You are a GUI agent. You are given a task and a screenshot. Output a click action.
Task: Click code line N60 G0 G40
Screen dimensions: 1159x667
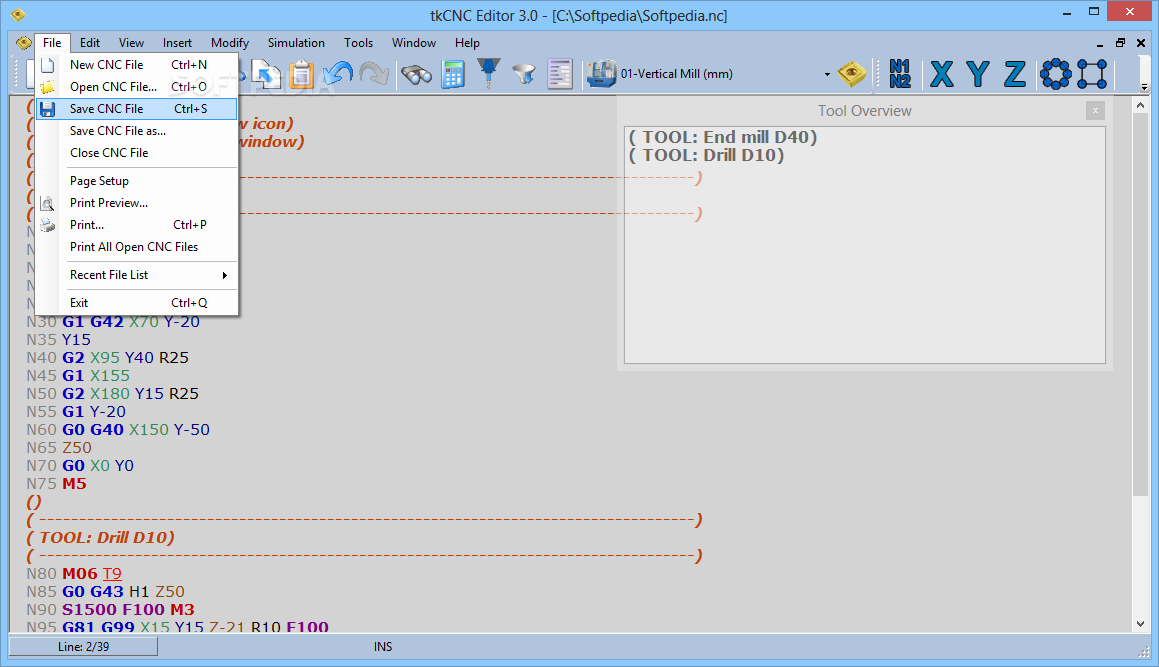tap(118, 430)
